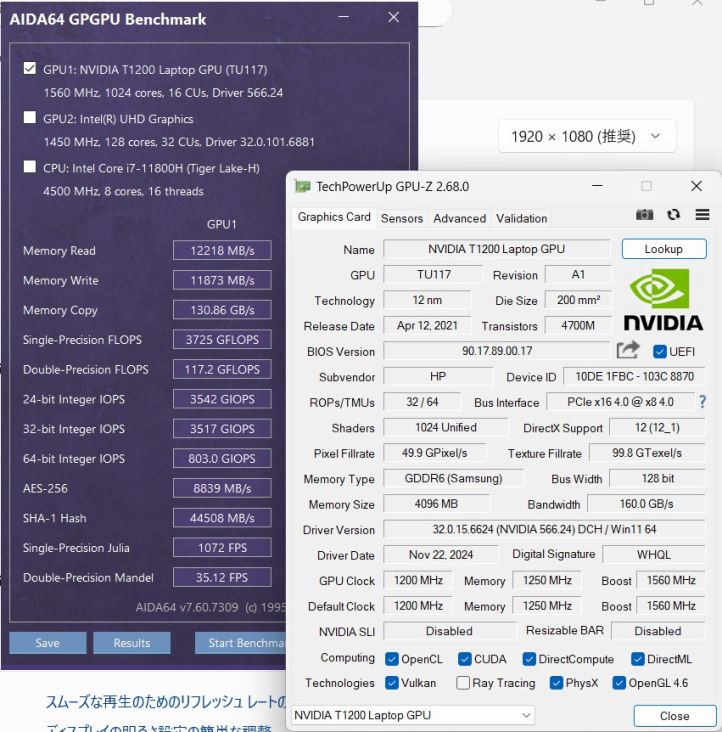Click the Memory Write 11873 MB/s value
722x732 pixels.
[222, 280]
